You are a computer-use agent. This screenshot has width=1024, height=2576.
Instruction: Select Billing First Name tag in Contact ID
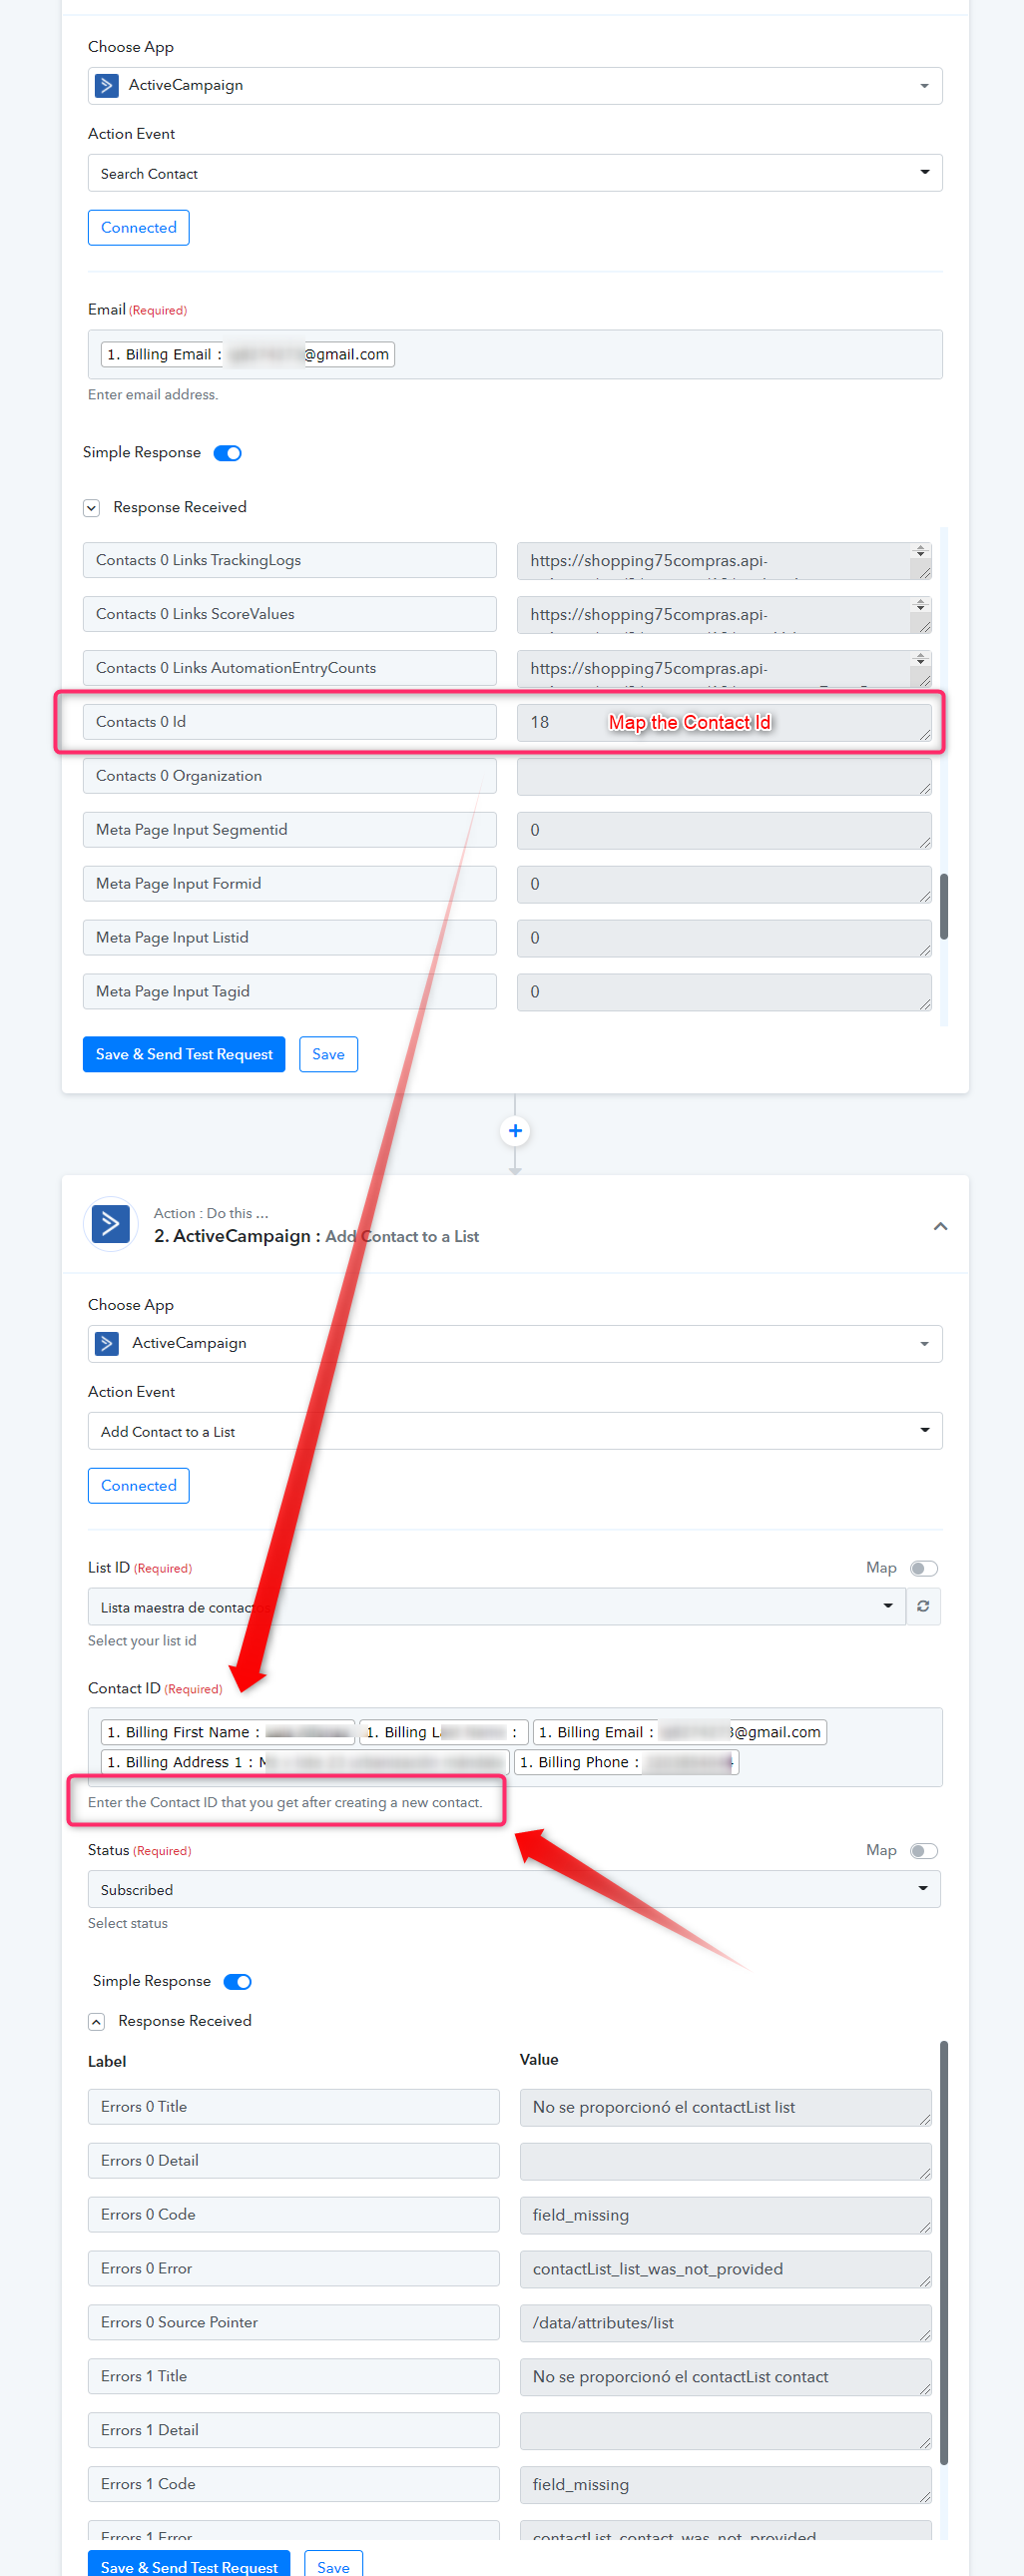tap(227, 1732)
